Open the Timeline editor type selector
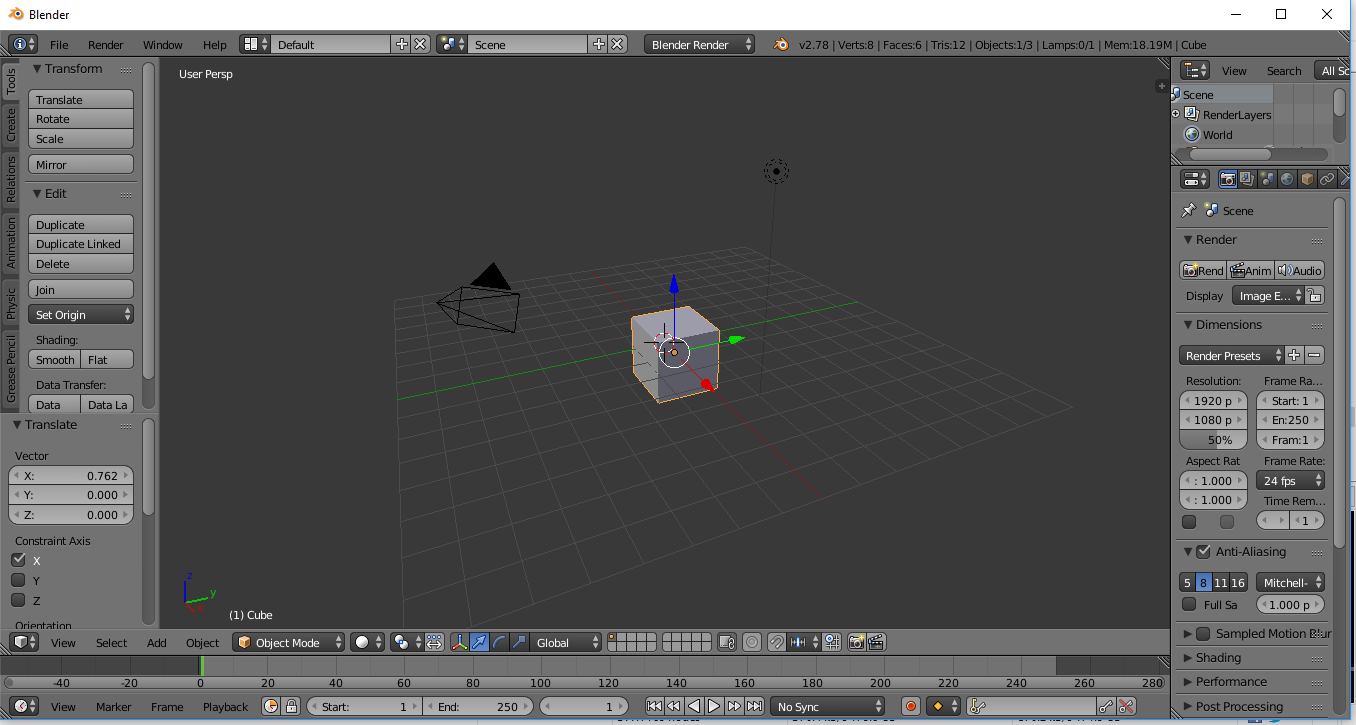The width and height of the screenshot is (1356, 725). [x=23, y=706]
